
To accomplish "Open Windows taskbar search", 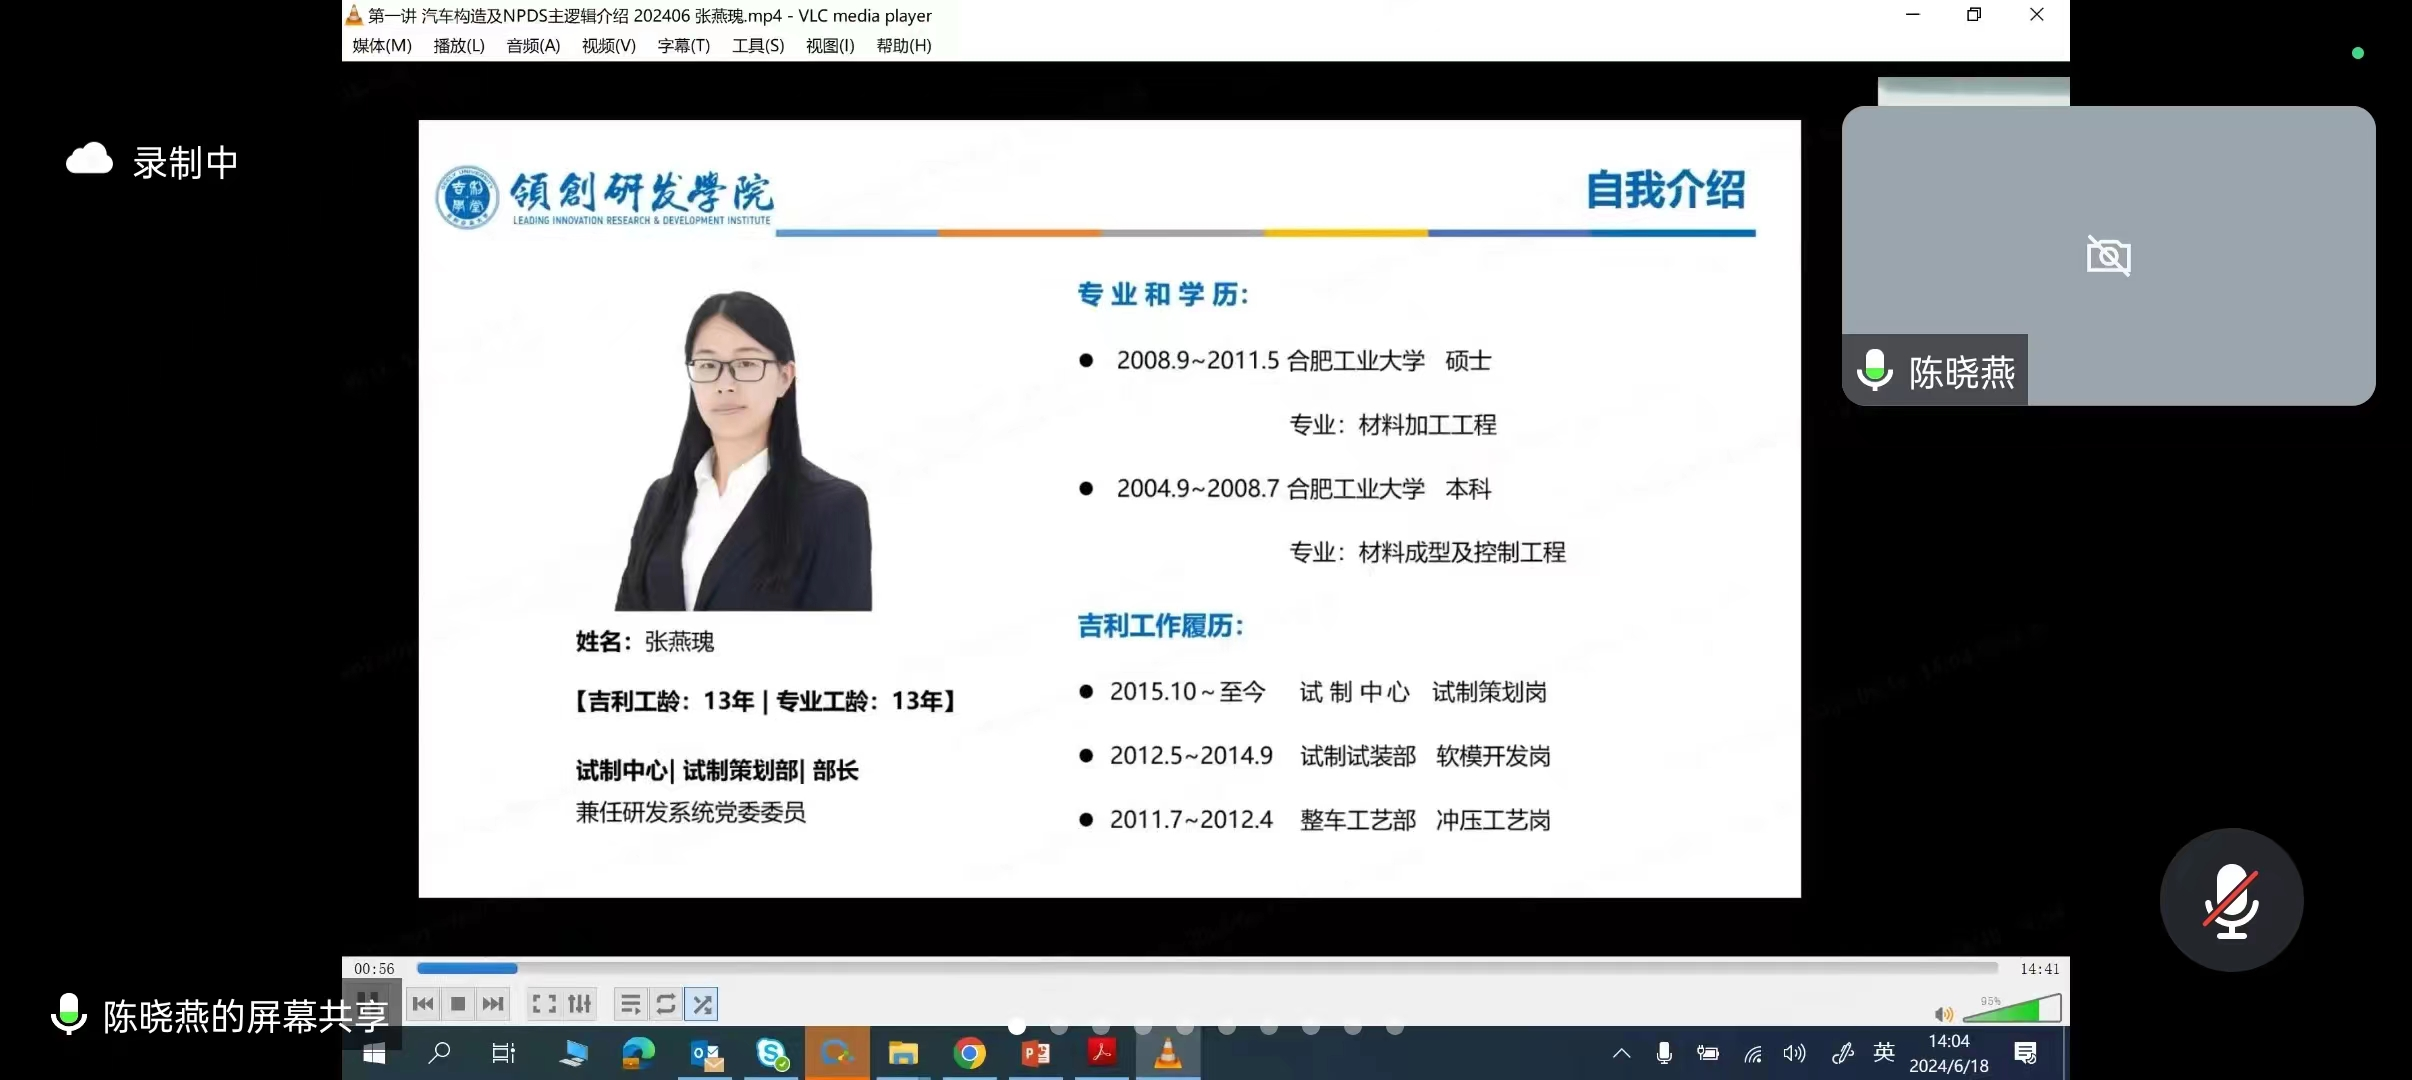I will (439, 1053).
